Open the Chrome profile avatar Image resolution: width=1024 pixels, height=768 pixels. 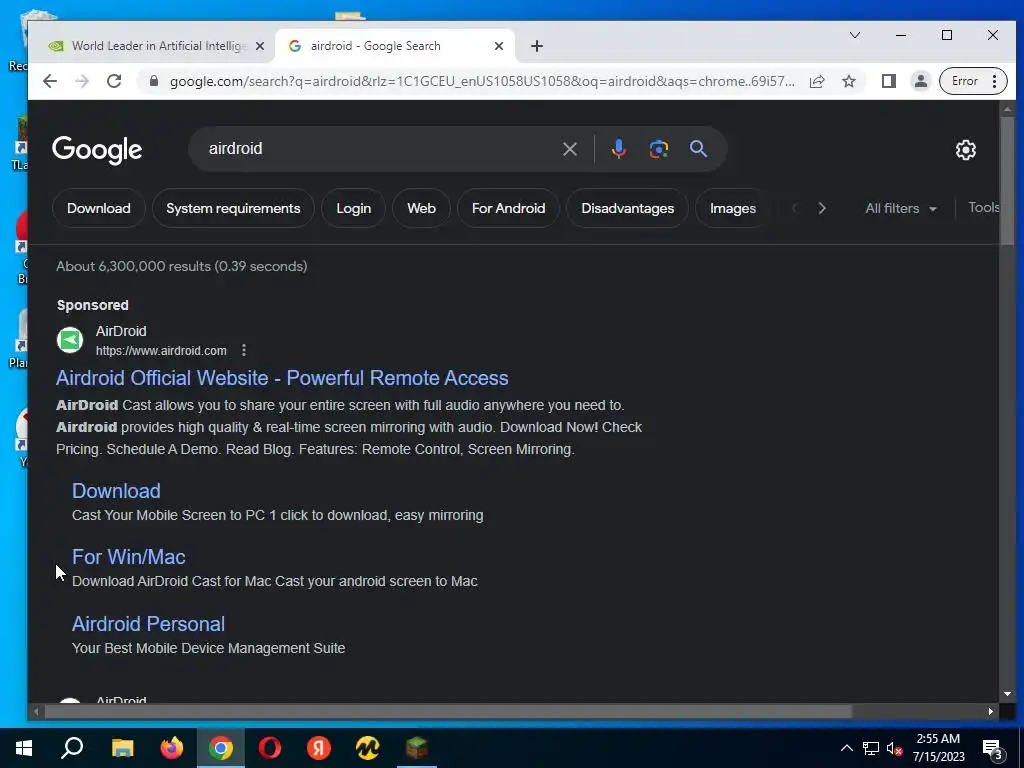(x=920, y=81)
